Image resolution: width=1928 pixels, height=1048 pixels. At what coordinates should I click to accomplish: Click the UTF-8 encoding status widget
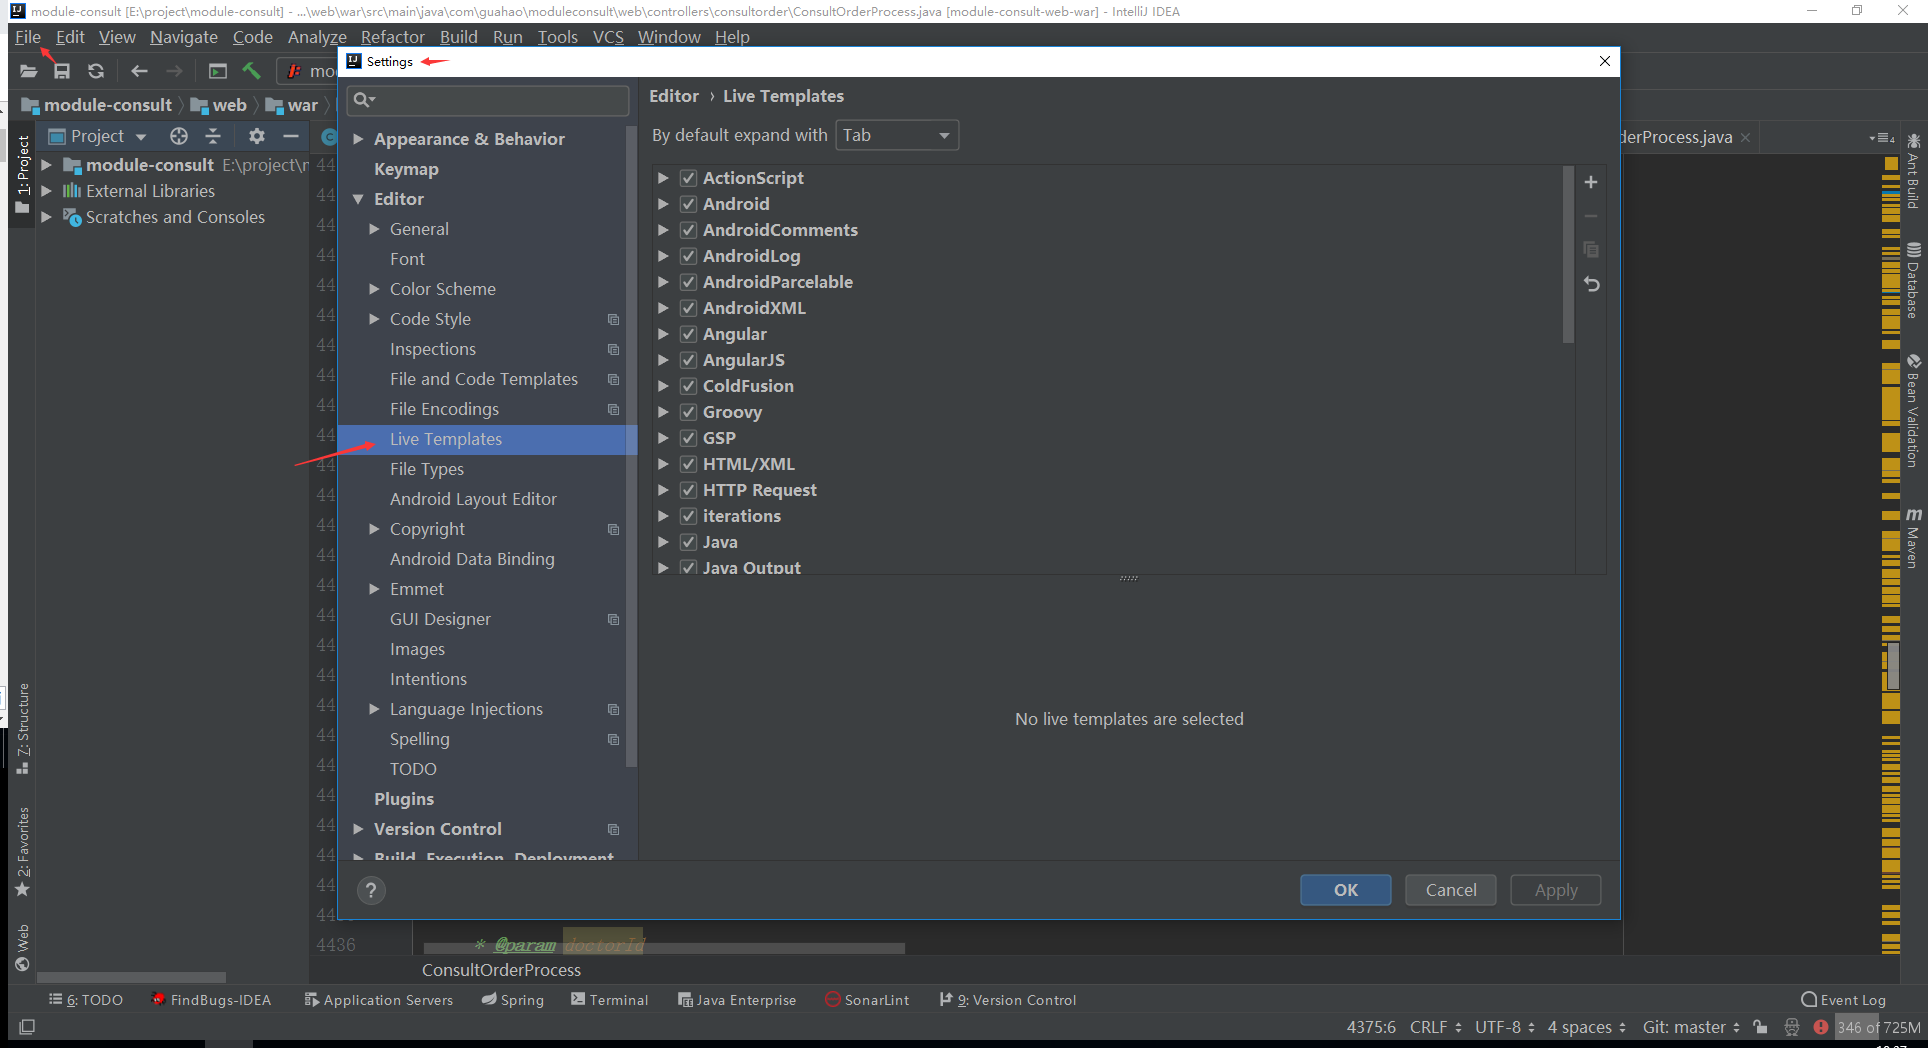[x=1504, y=1027]
